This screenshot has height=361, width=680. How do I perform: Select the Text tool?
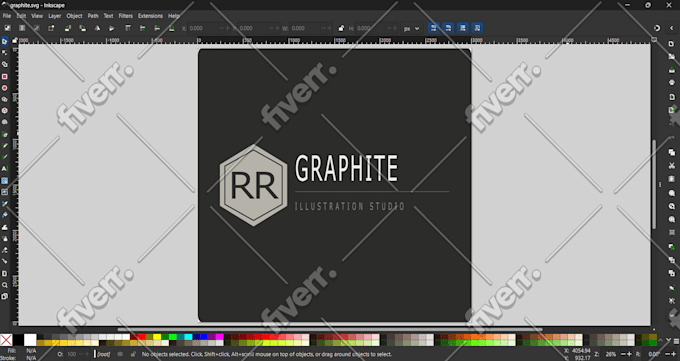pyautogui.click(x=4, y=168)
